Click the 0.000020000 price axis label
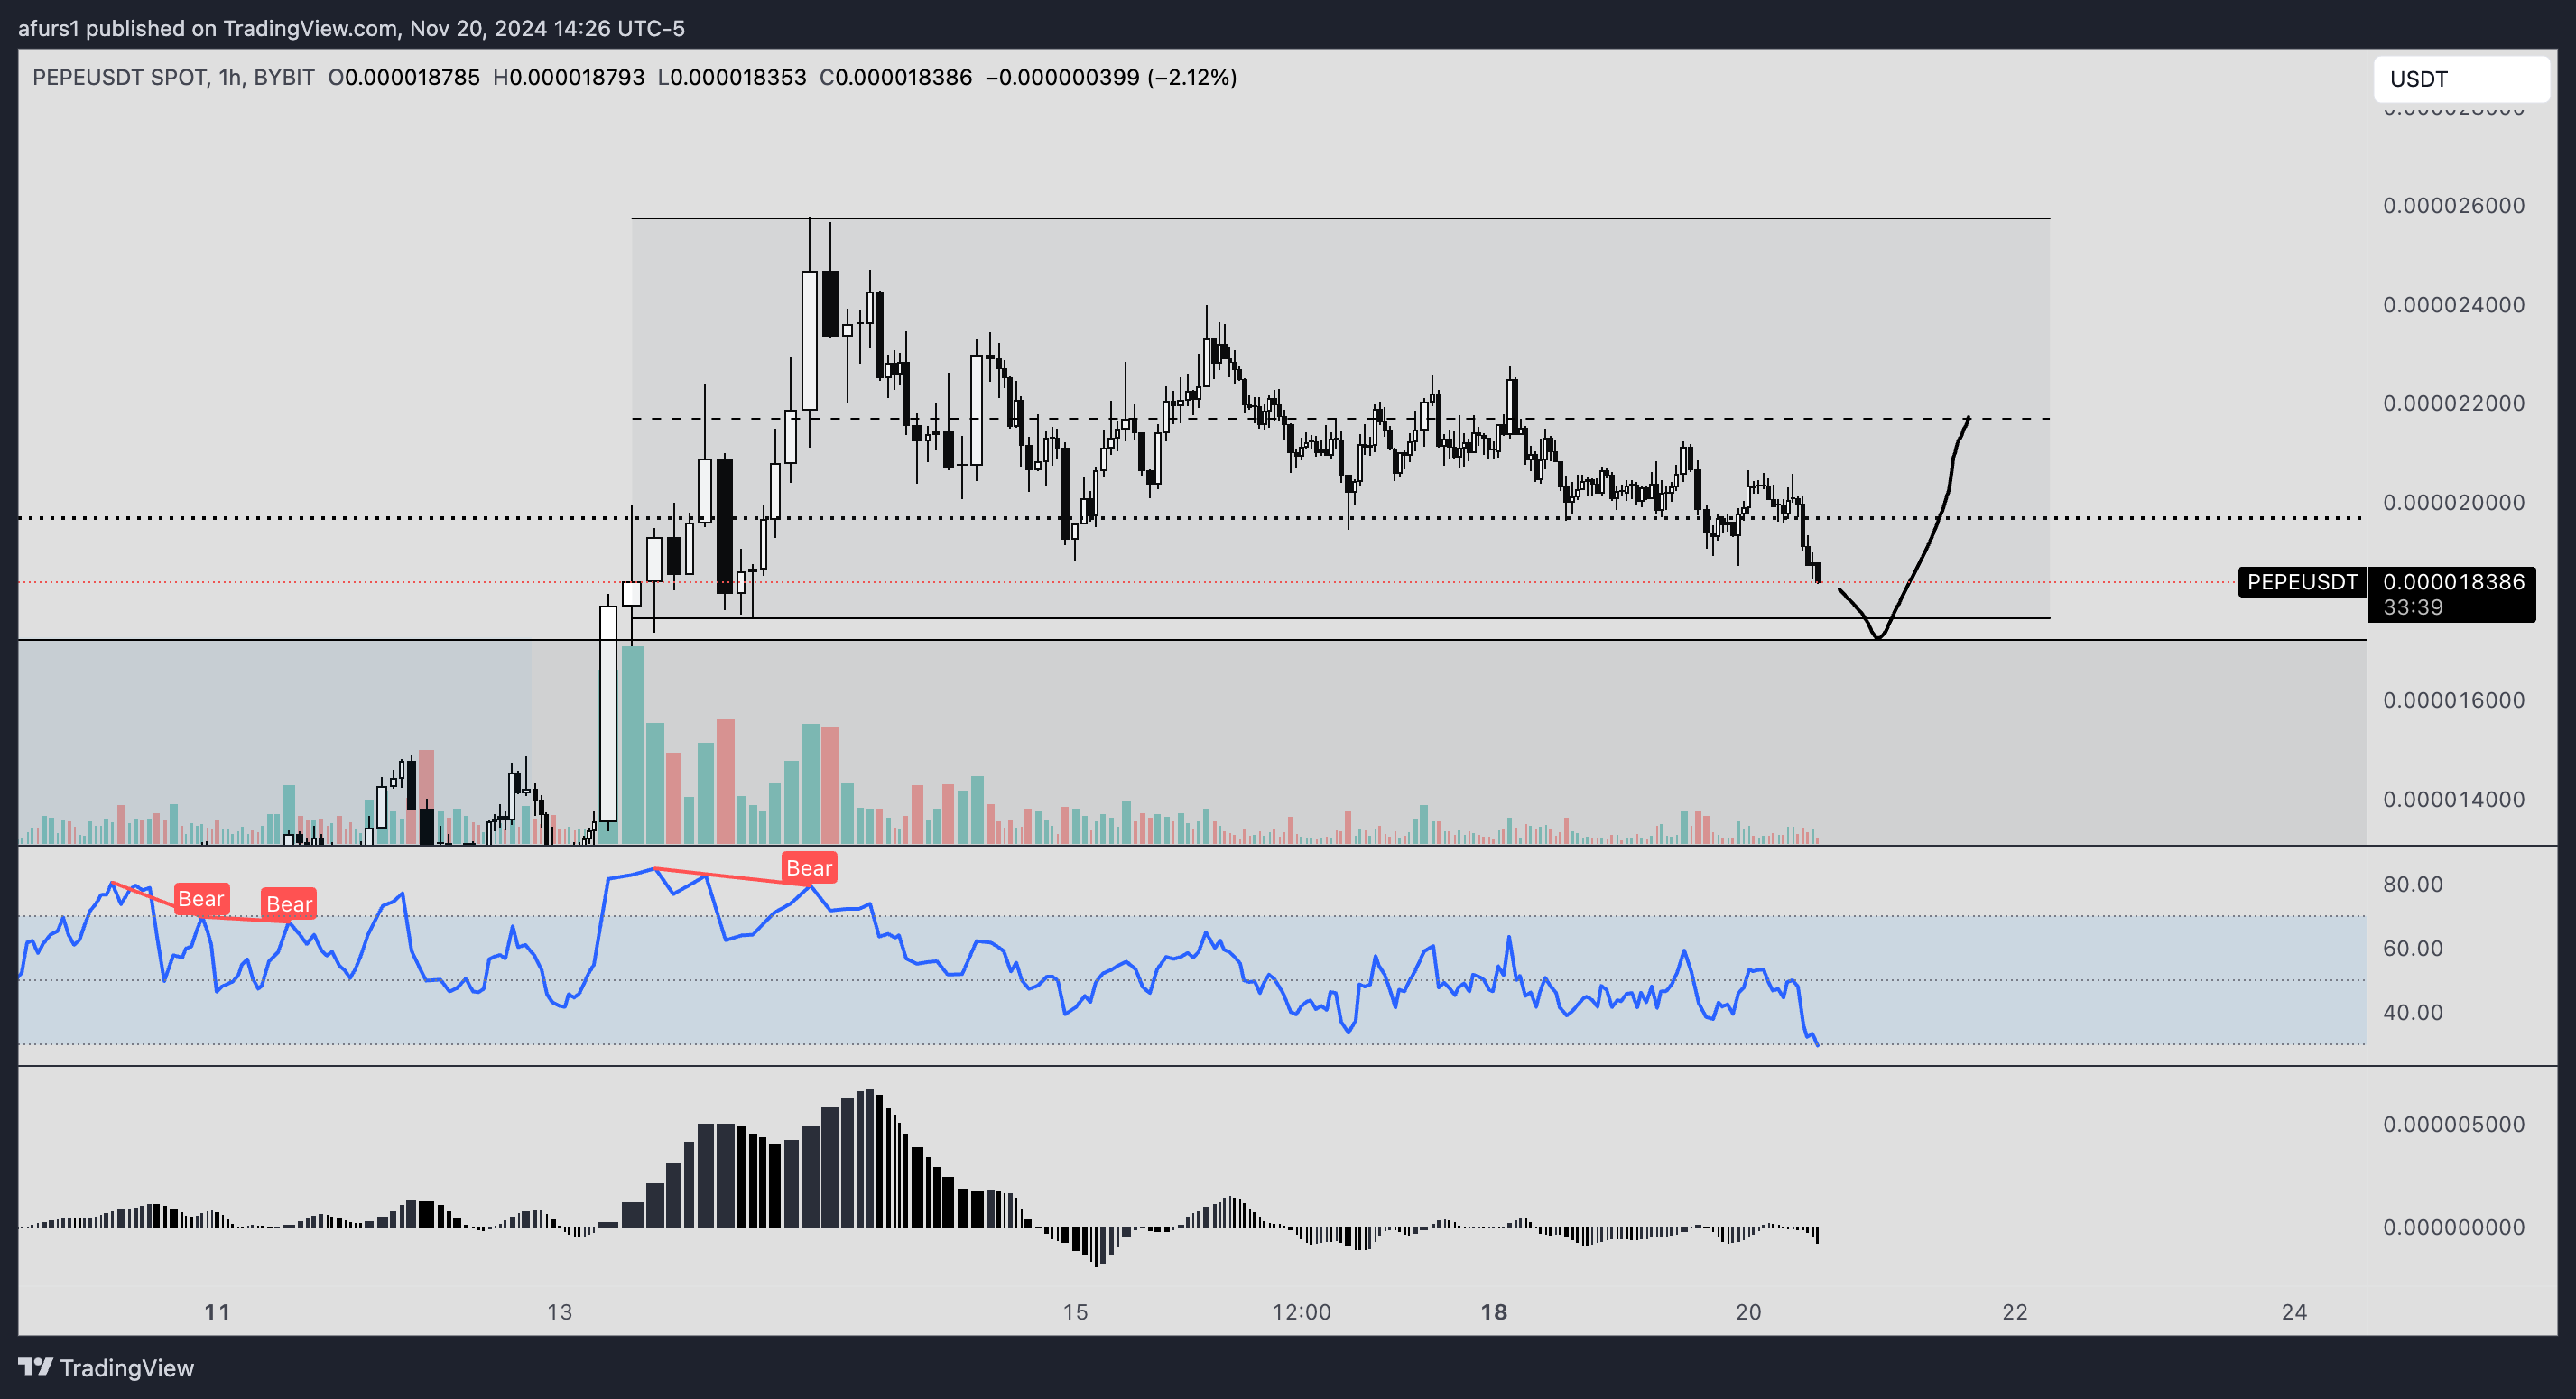Screen dimensions: 2576x1399 (2453, 502)
